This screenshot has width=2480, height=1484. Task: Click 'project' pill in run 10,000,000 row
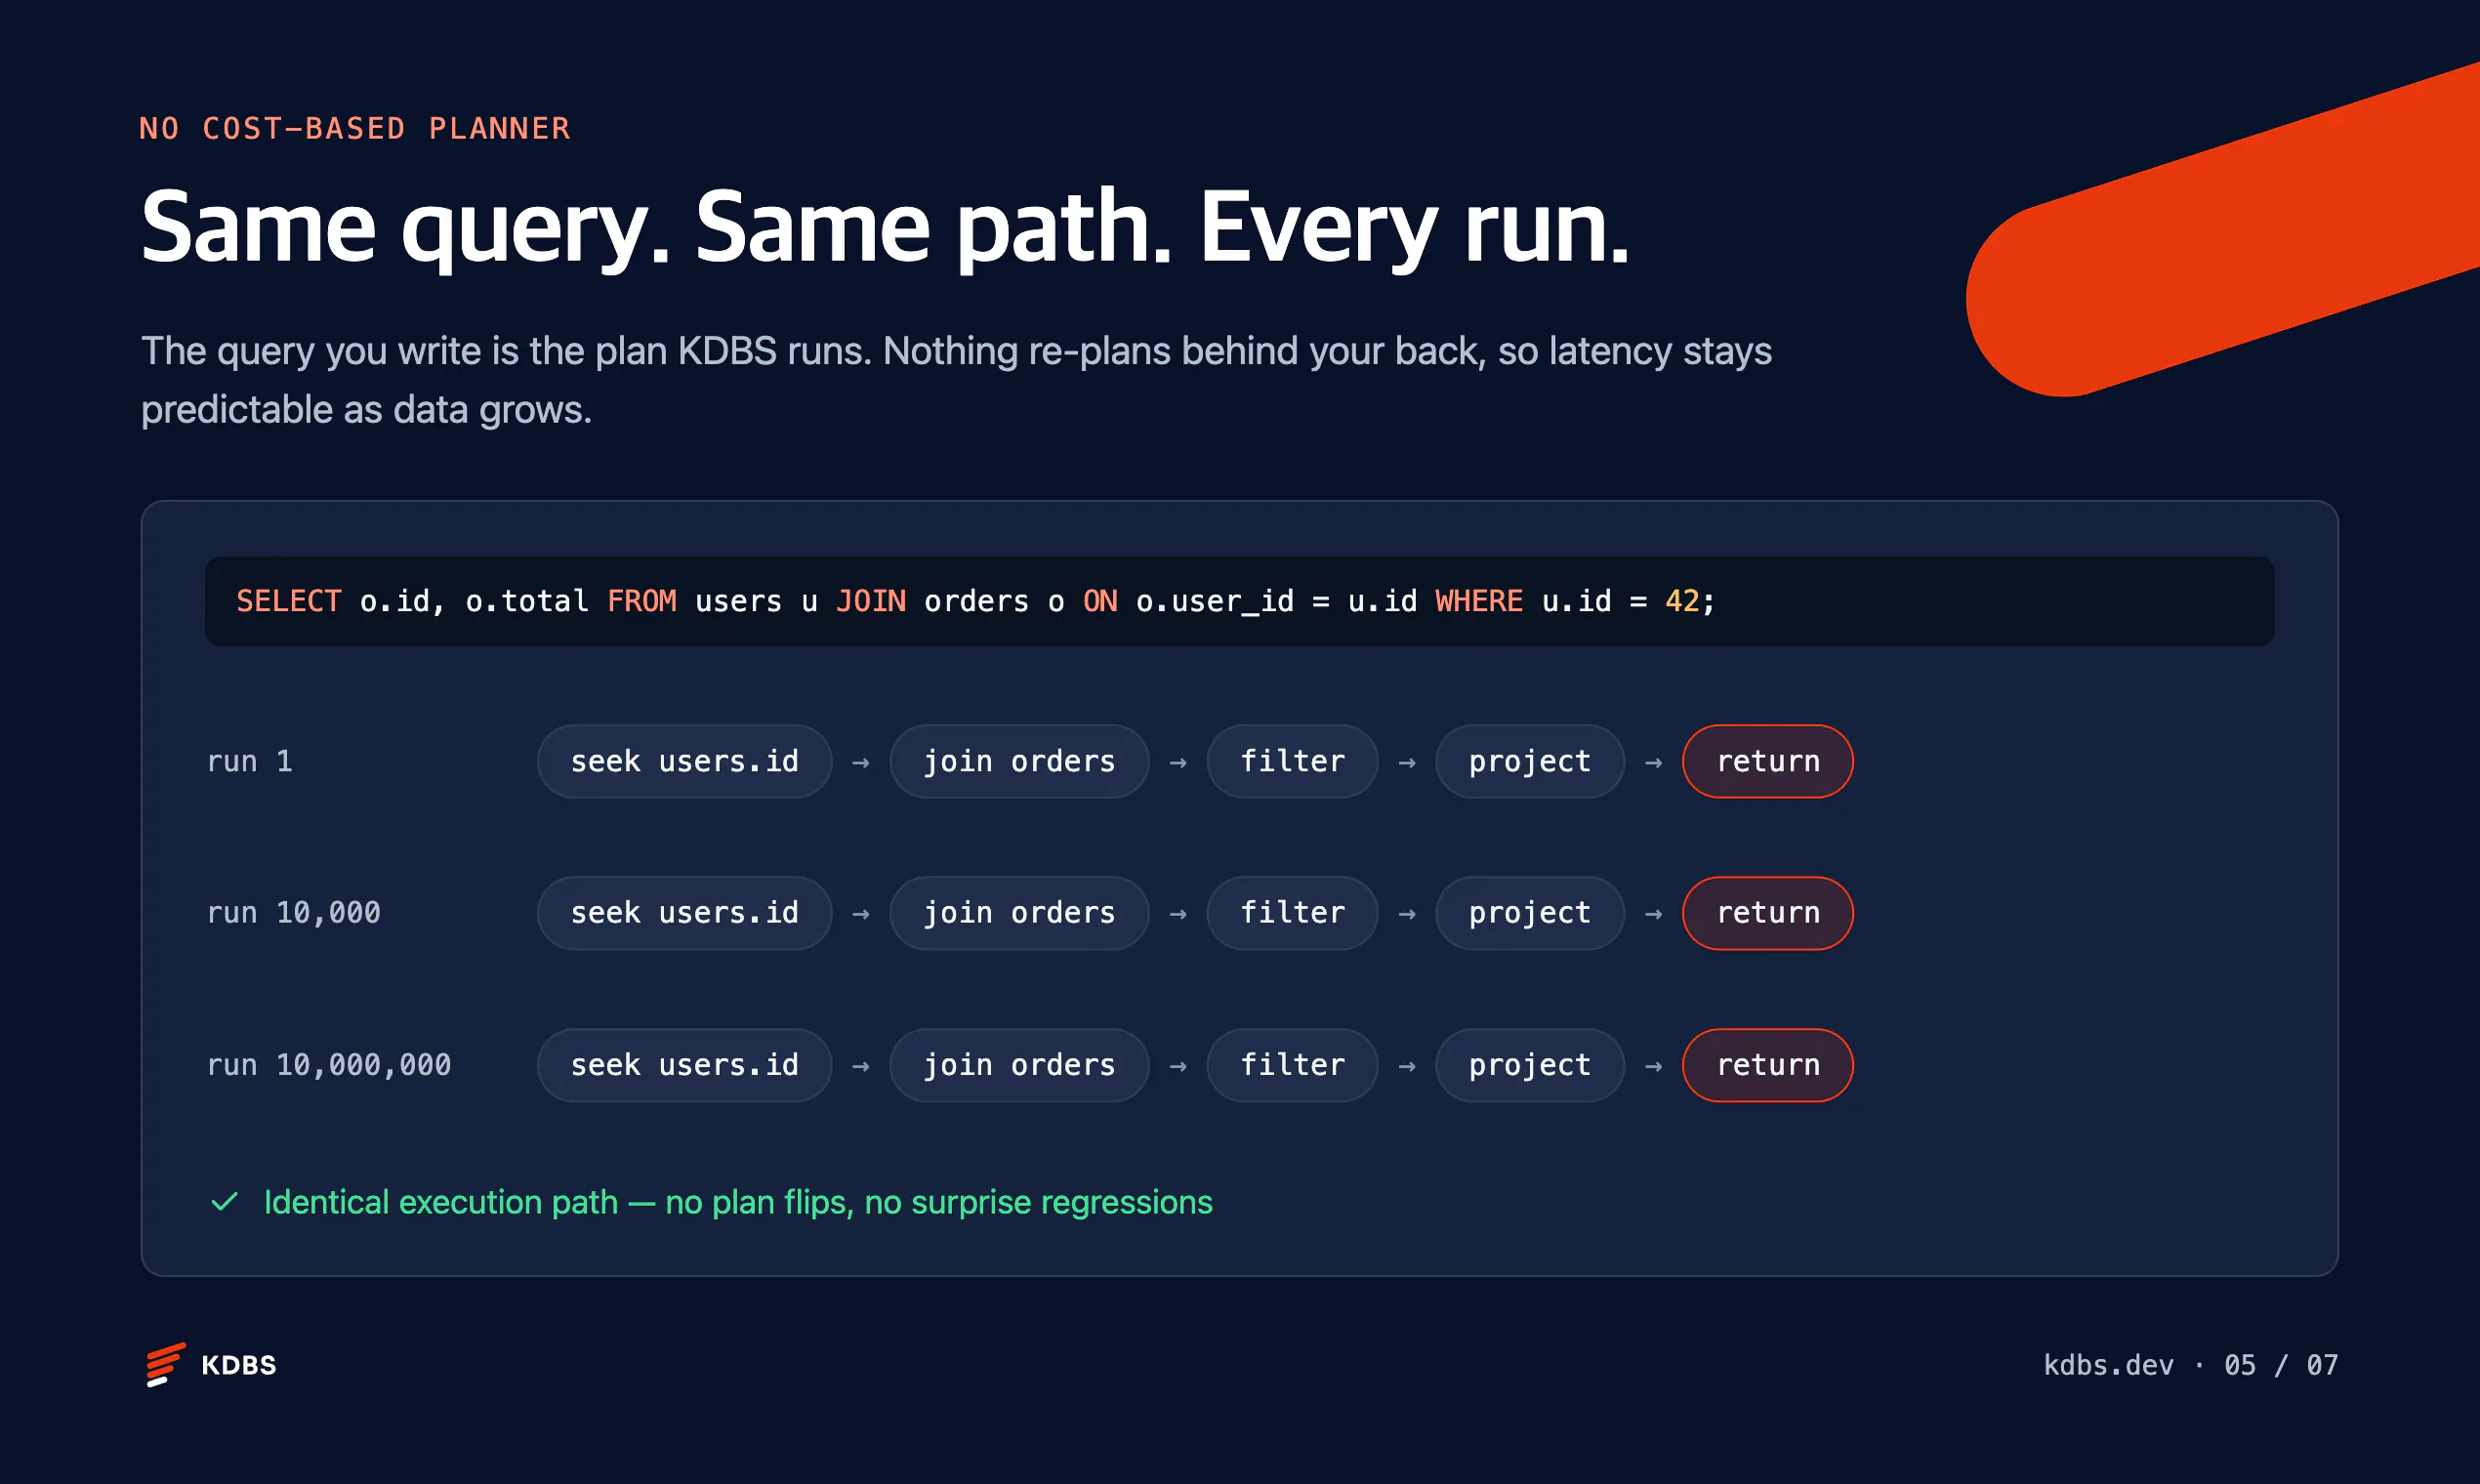pos(1529,1065)
